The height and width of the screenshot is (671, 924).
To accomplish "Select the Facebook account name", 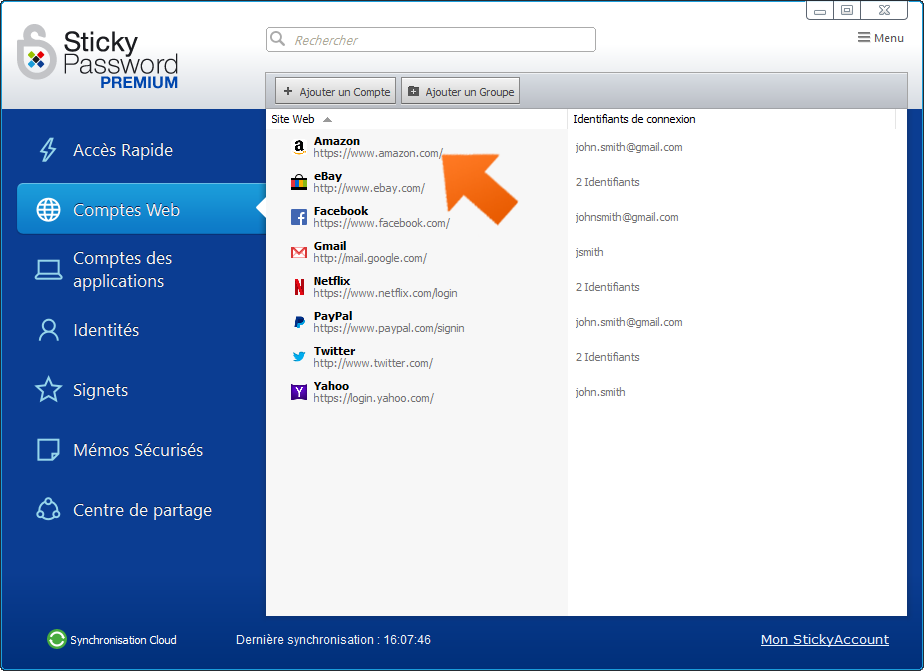I will pyautogui.click(x=341, y=211).
